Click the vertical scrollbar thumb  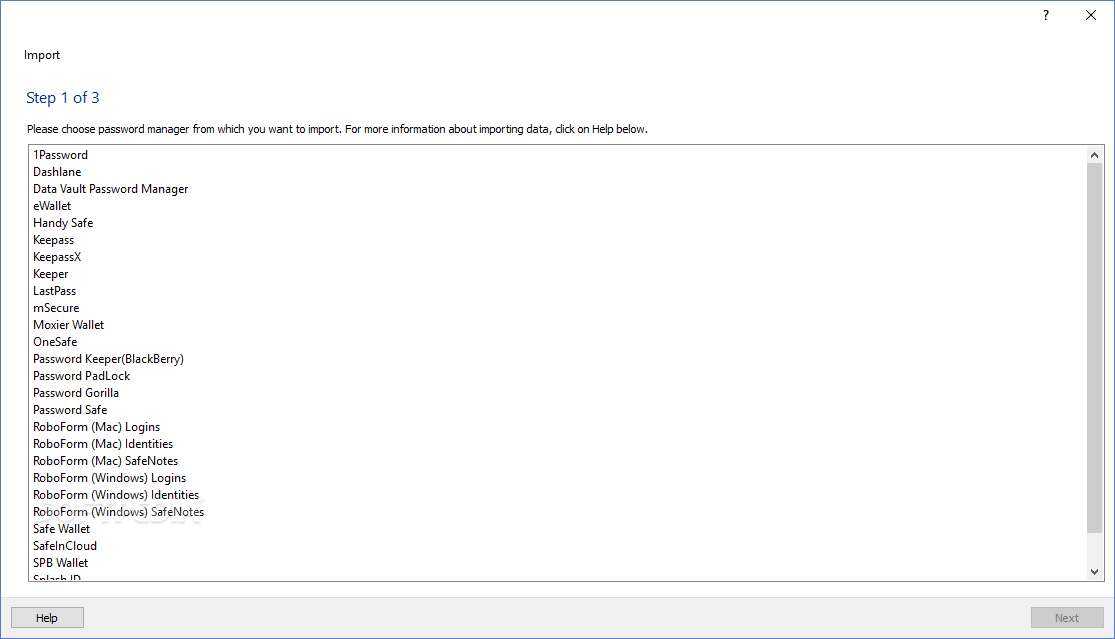(1094, 348)
